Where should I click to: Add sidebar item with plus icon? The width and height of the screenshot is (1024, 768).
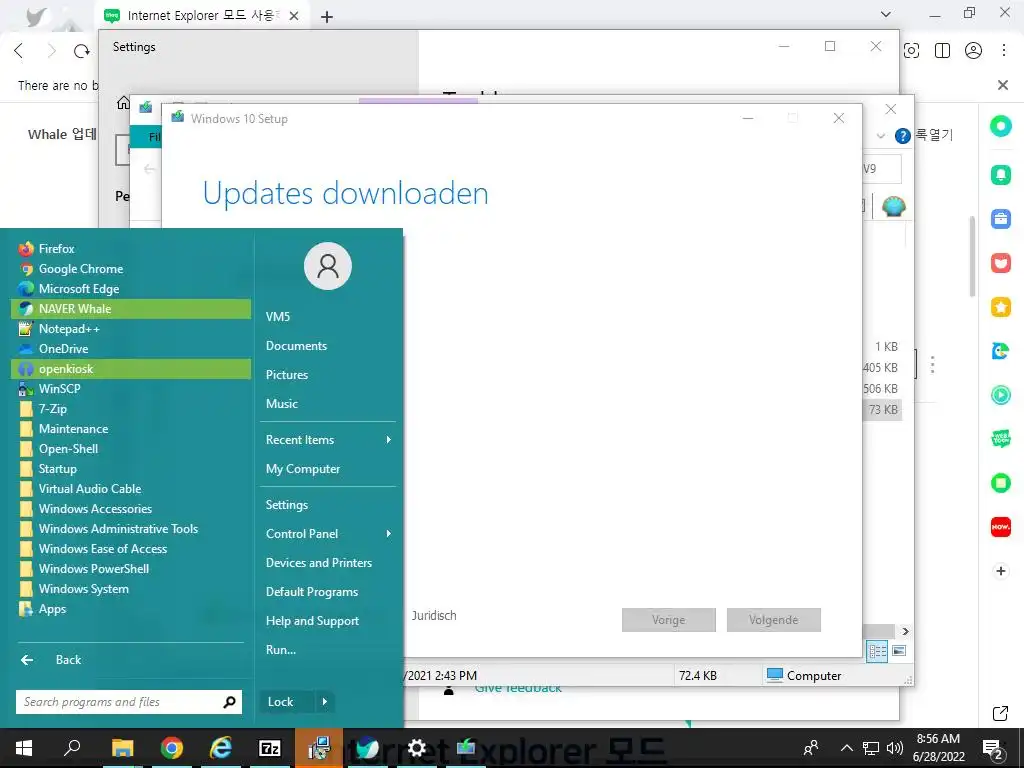[x=1000, y=571]
